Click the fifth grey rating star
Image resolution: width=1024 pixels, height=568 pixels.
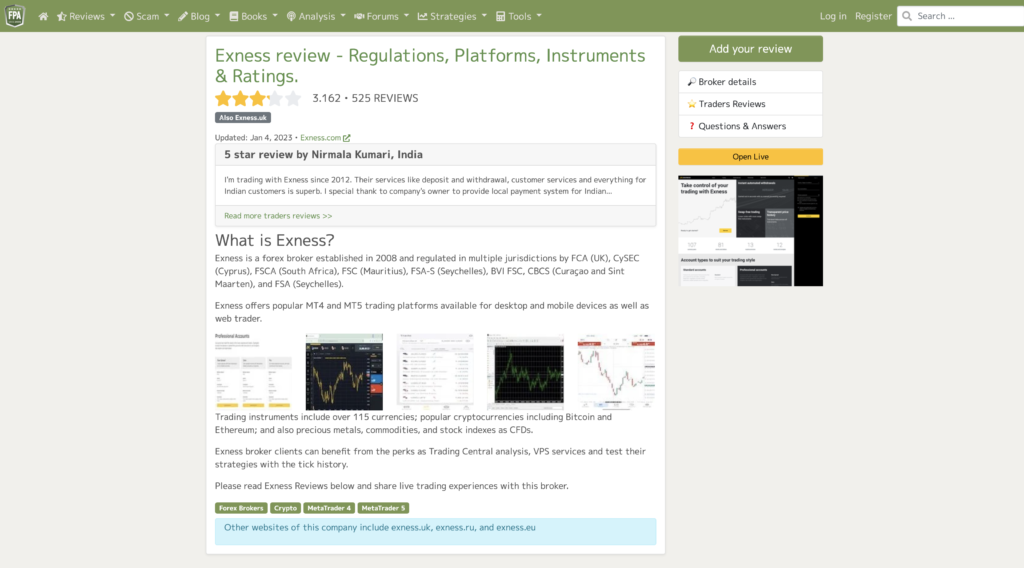pyautogui.click(x=293, y=99)
